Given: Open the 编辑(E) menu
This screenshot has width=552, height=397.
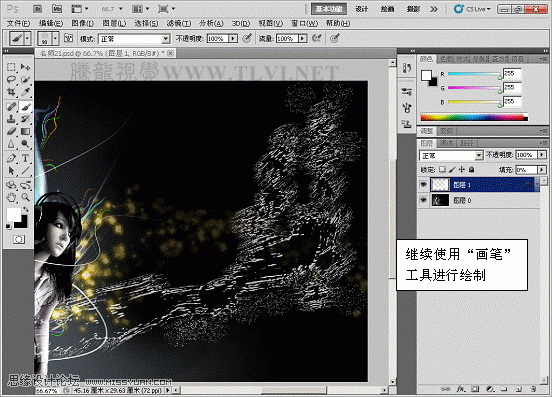Looking at the screenshot, I should point(51,23).
